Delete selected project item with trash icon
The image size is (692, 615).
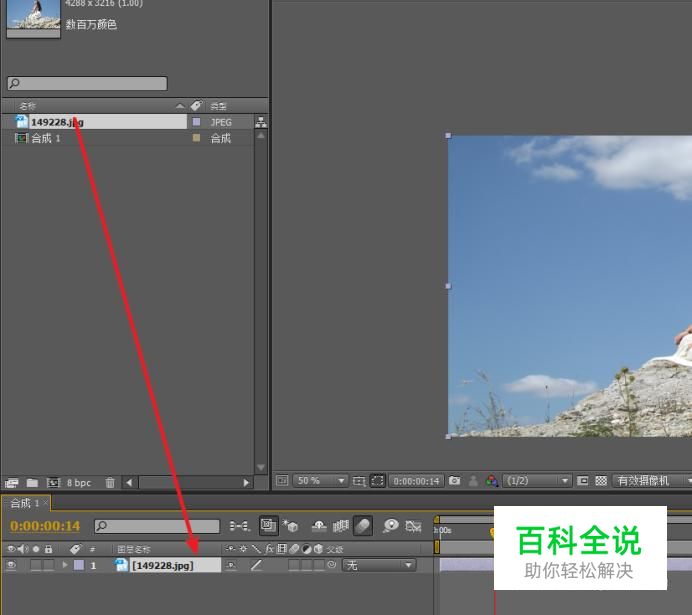pyautogui.click(x=110, y=483)
